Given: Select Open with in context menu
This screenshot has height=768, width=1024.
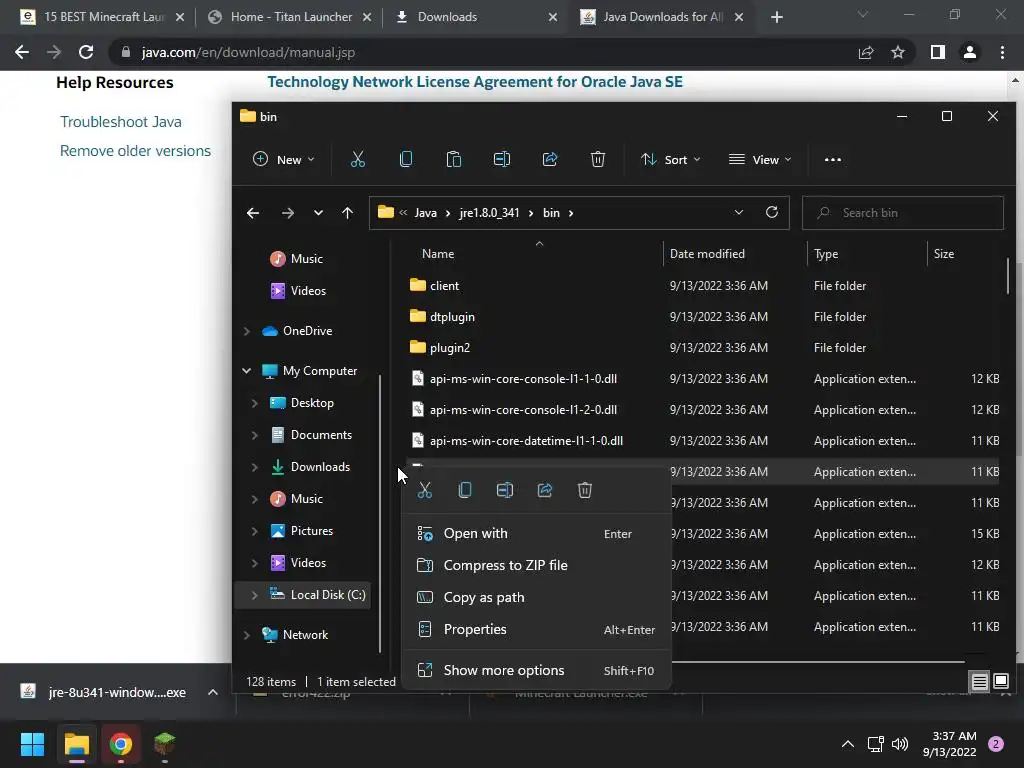Looking at the screenshot, I should (536, 534).
